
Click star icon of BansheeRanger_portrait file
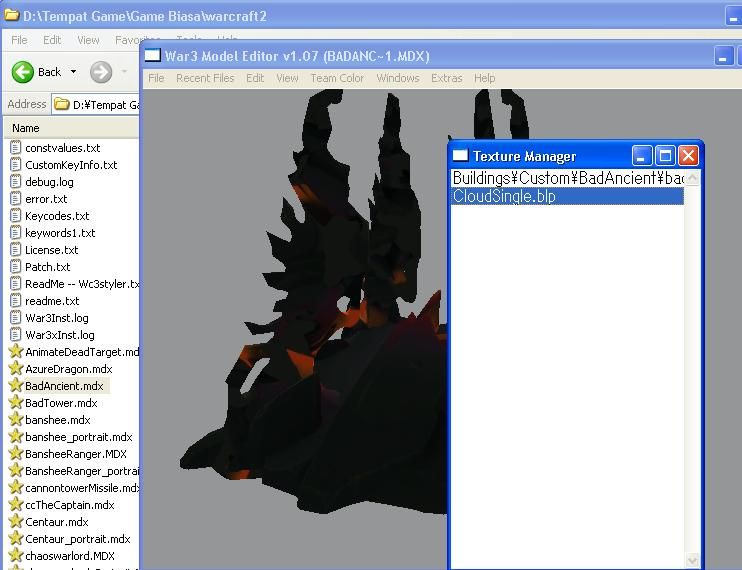point(16,471)
